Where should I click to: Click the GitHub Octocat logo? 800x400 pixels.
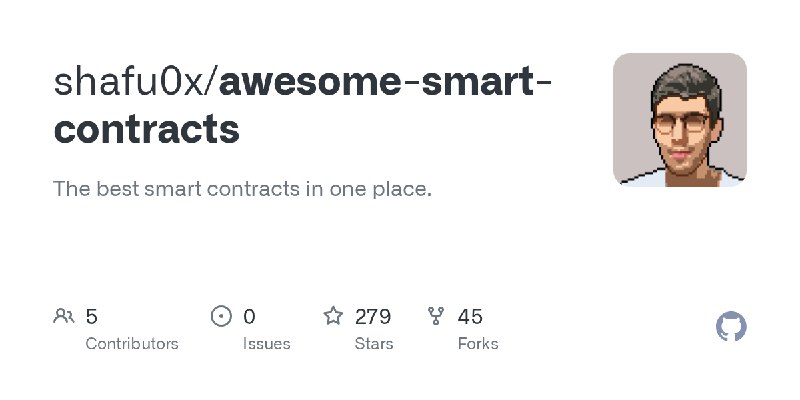pyautogui.click(x=732, y=327)
